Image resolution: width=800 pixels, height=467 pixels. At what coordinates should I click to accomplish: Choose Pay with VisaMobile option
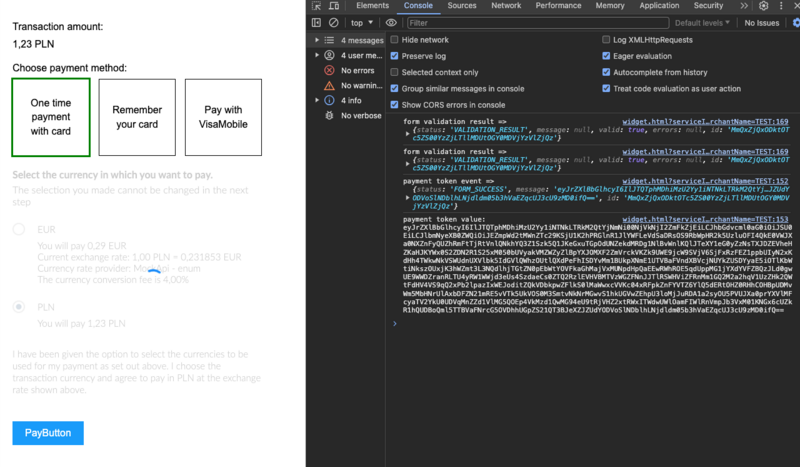(x=223, y=117)
